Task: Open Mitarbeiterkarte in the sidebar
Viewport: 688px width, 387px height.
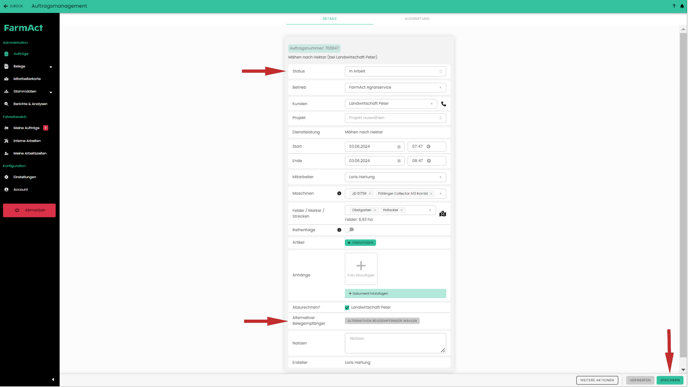Action: pos(27,79)
